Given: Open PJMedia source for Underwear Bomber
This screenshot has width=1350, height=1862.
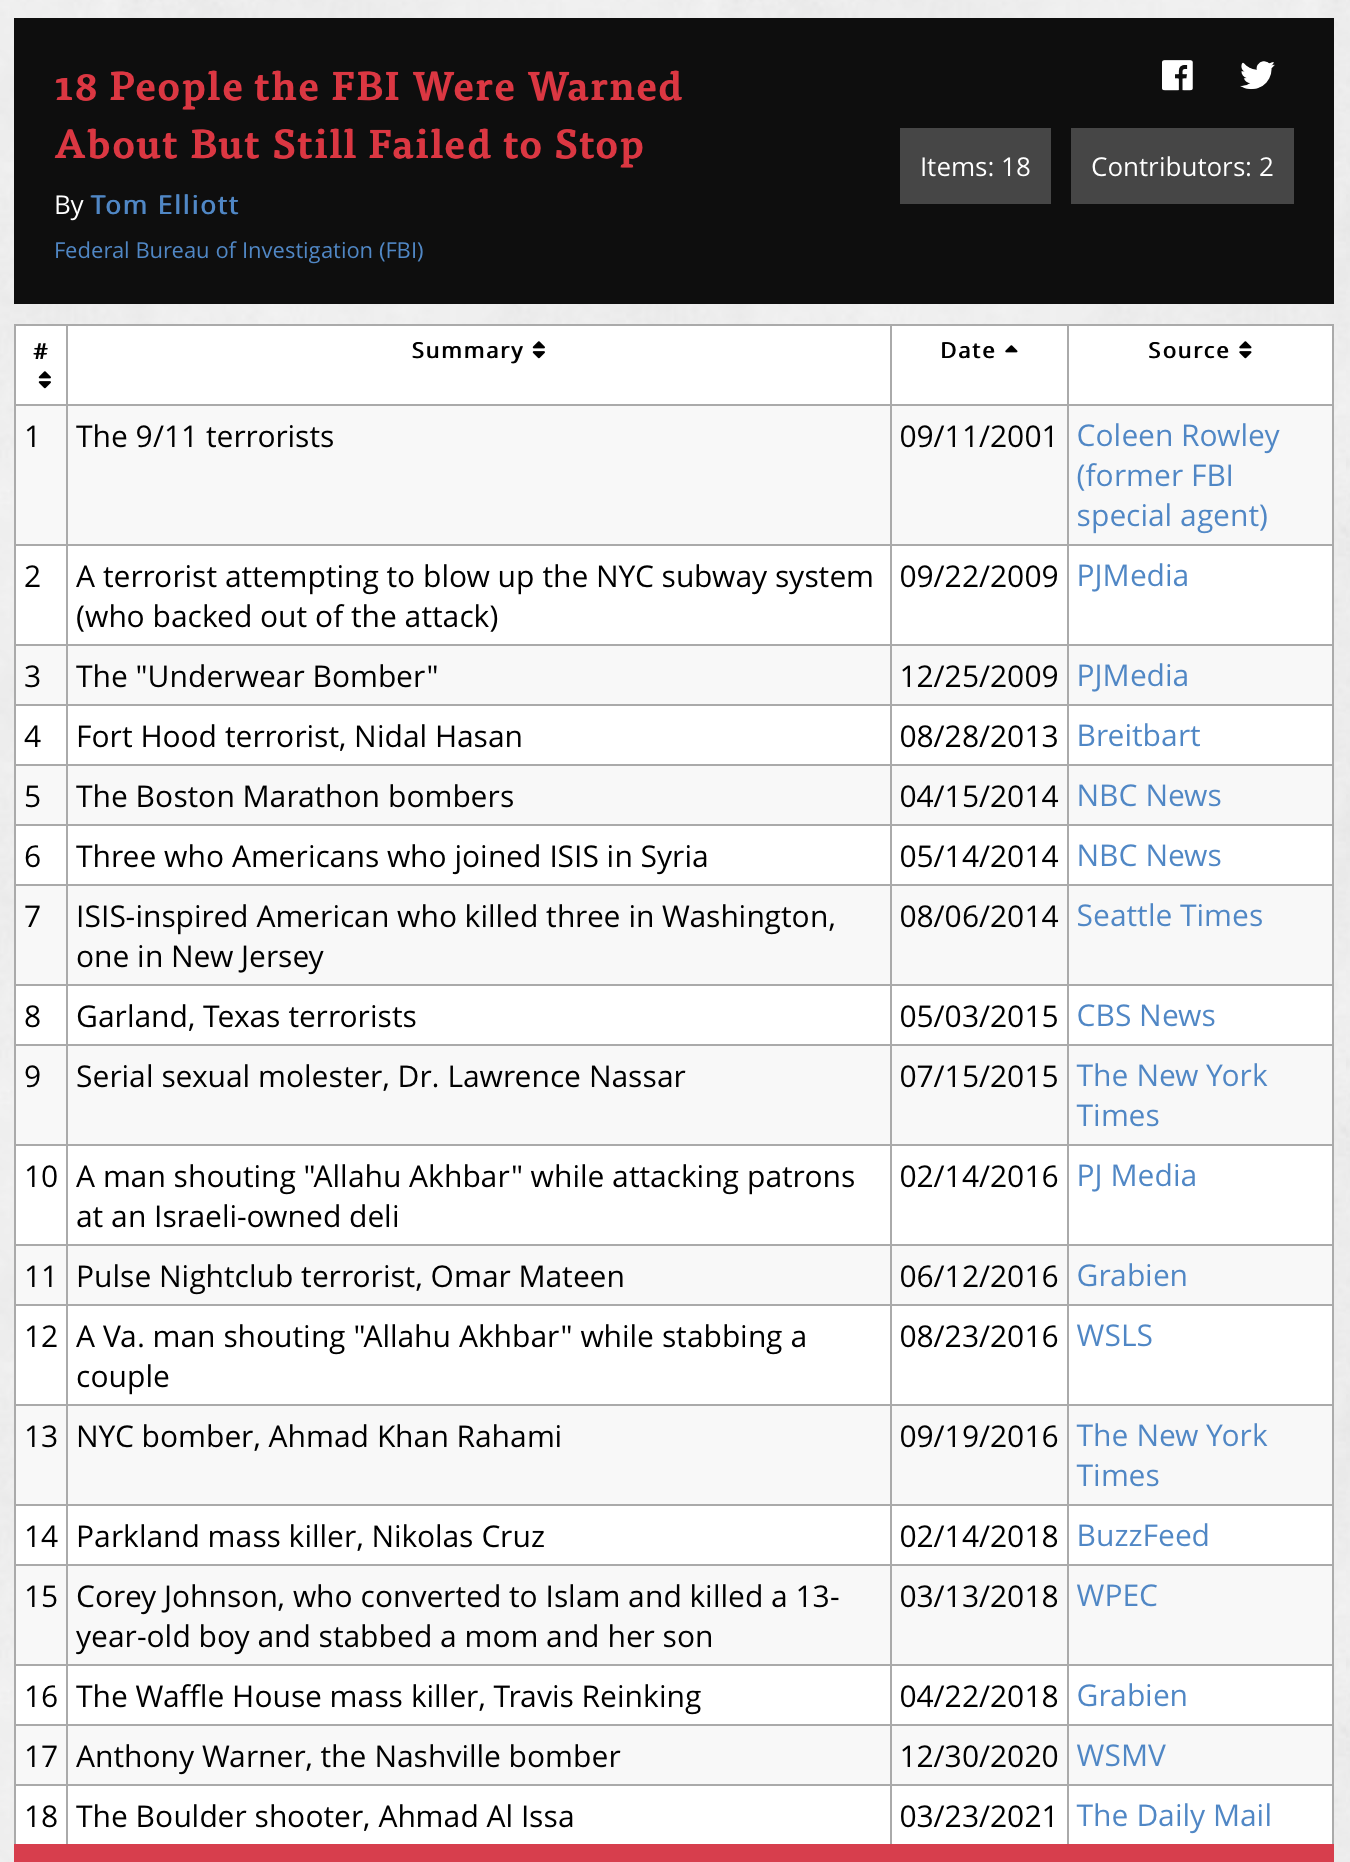Looking at the screenshot, I should 1132,676.
